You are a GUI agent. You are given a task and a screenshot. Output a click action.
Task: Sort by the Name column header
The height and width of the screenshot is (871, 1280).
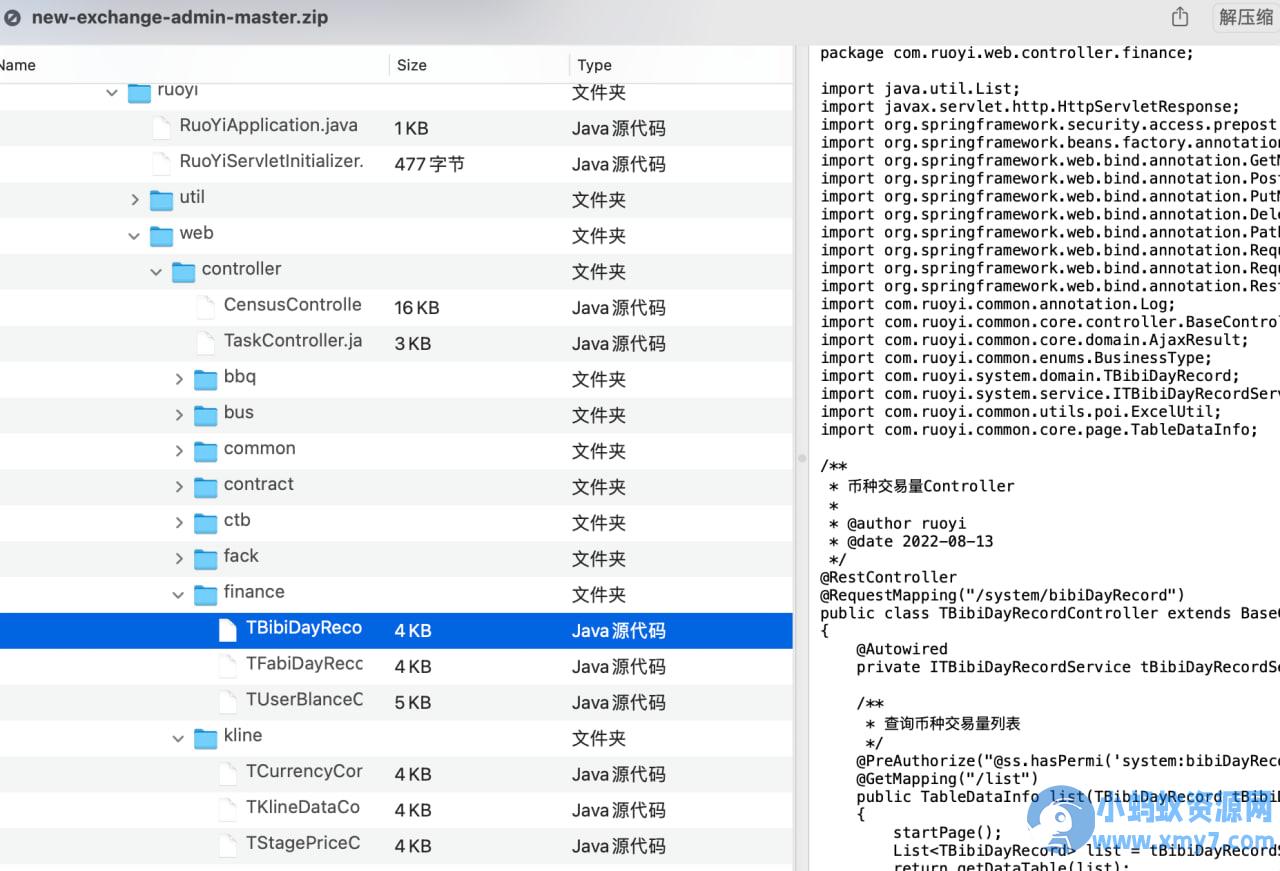pos(17,65)
